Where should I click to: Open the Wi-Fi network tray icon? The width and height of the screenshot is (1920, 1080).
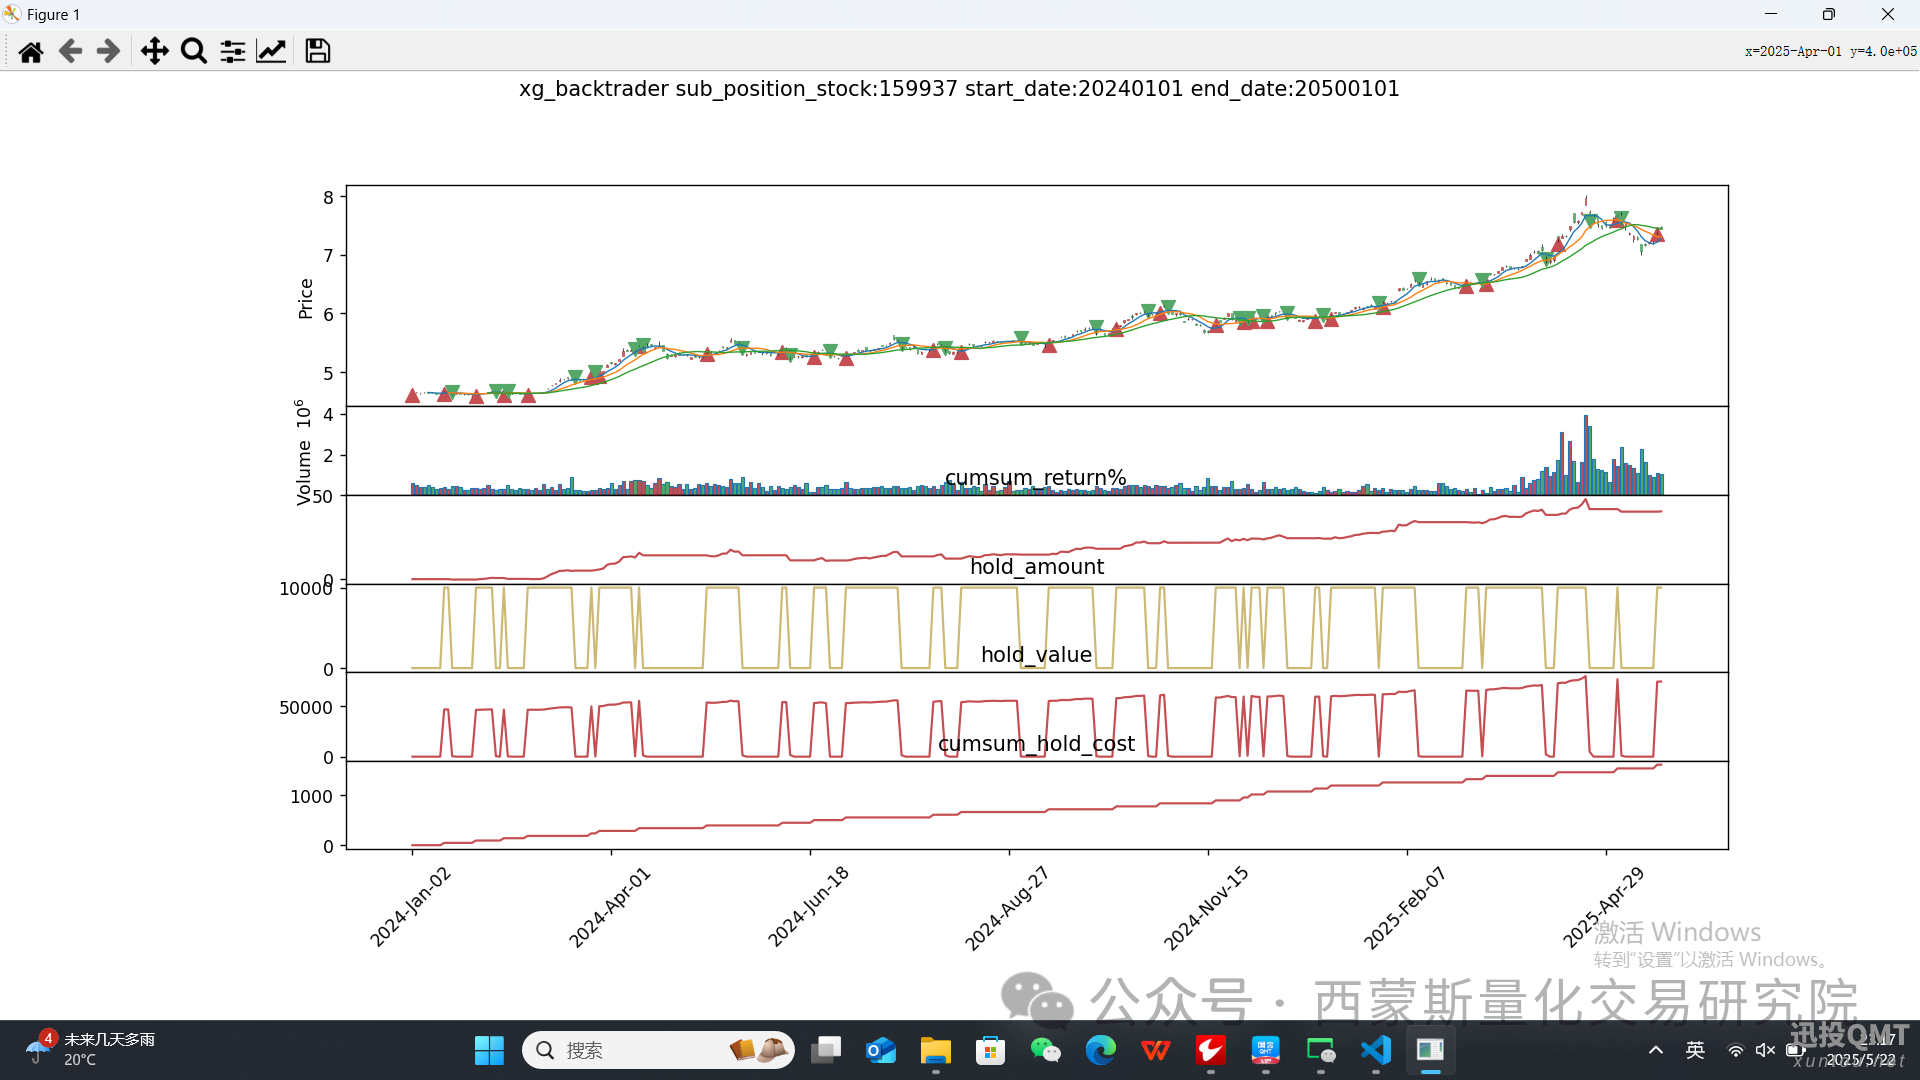pos(1736,1050)
